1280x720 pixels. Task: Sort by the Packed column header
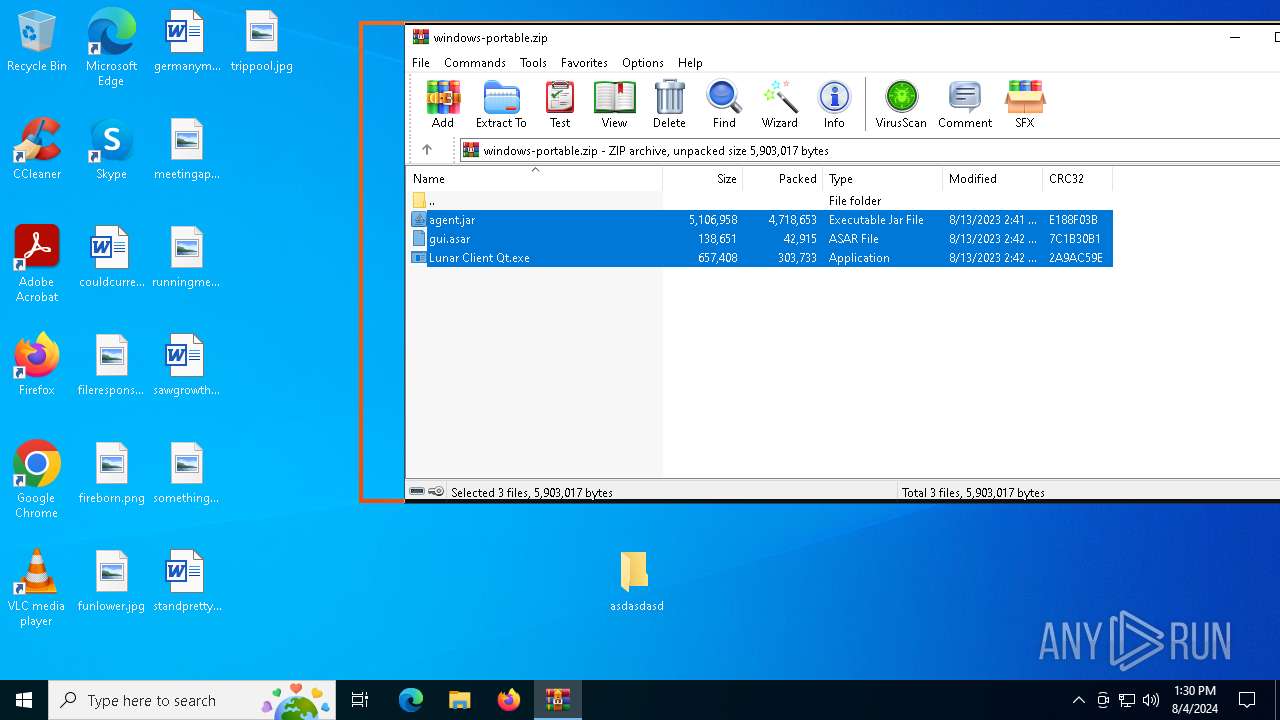[783, 179]
